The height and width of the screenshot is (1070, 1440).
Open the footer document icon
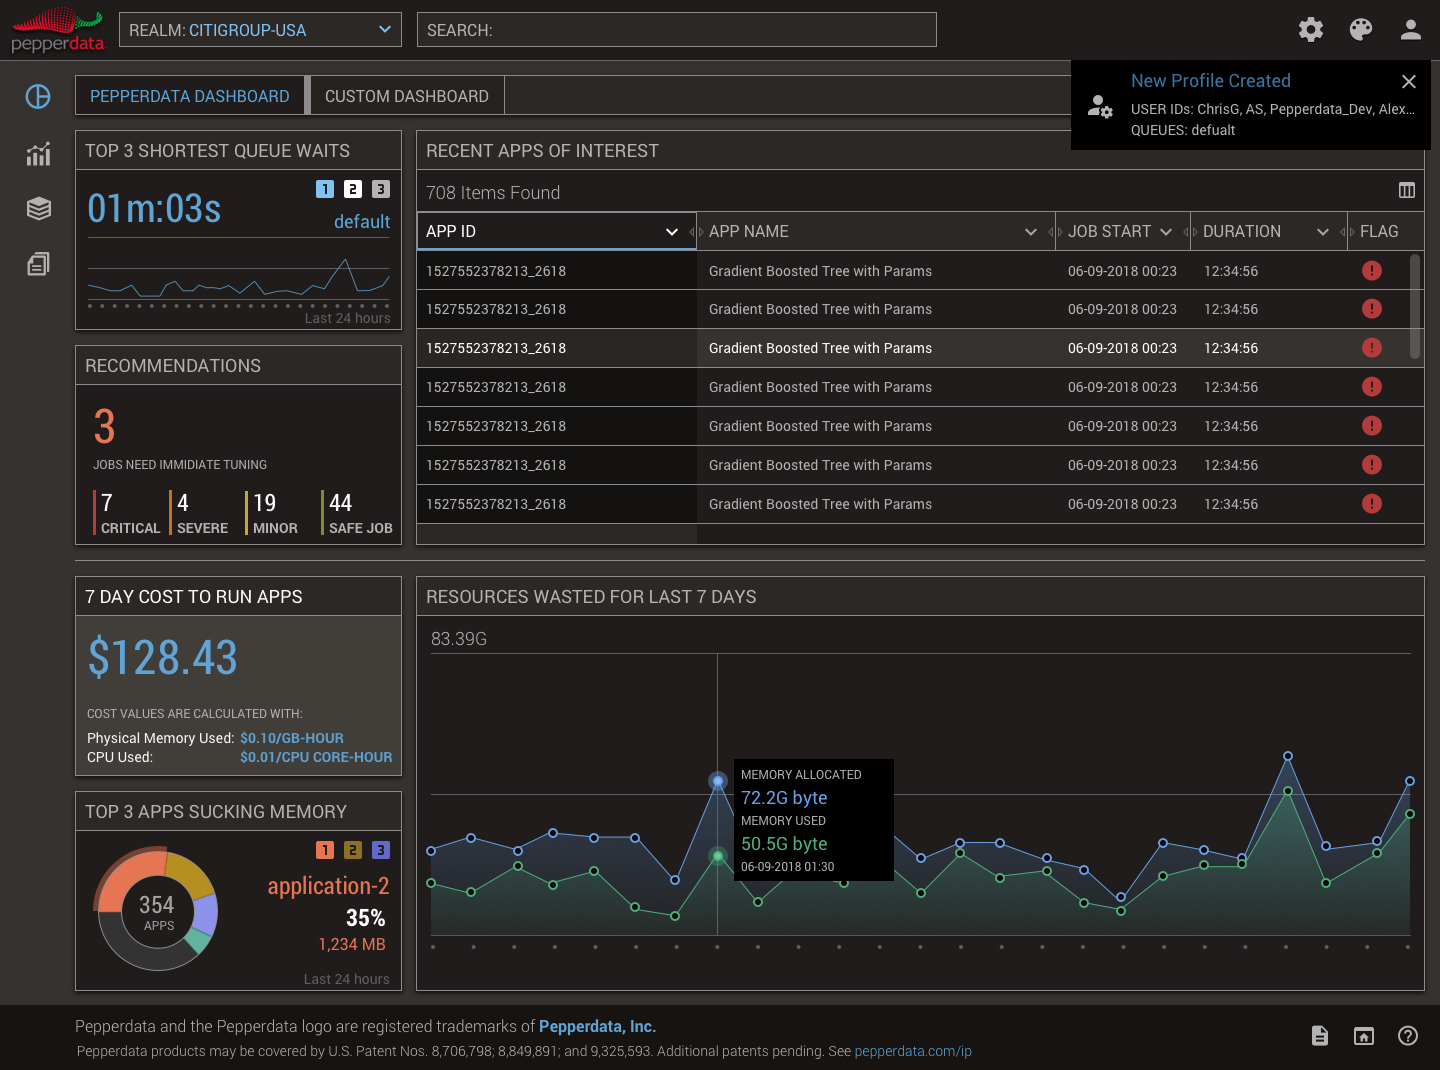1320,1036
